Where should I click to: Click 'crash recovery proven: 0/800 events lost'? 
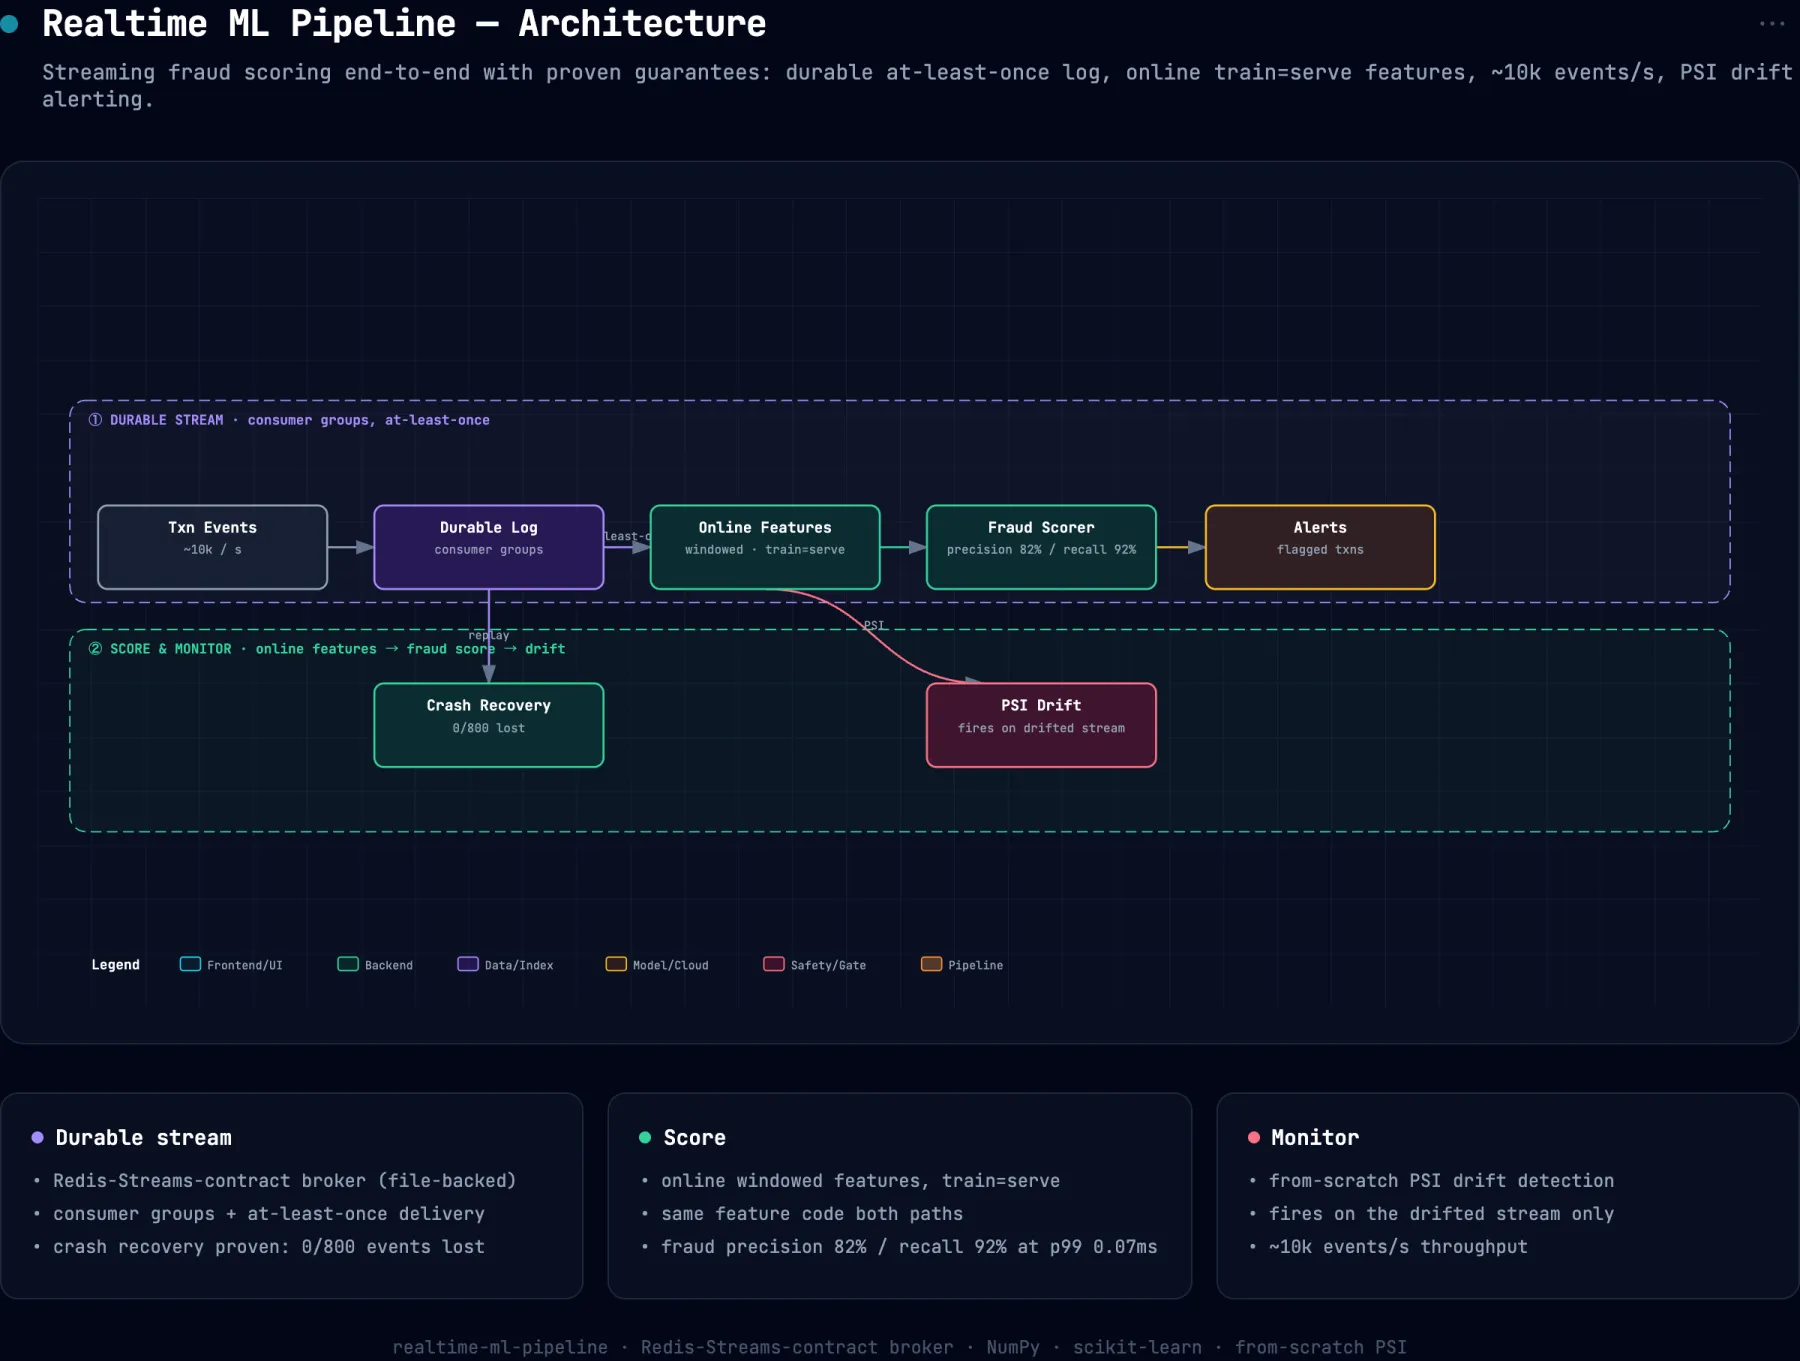(x=269, y=1247)
